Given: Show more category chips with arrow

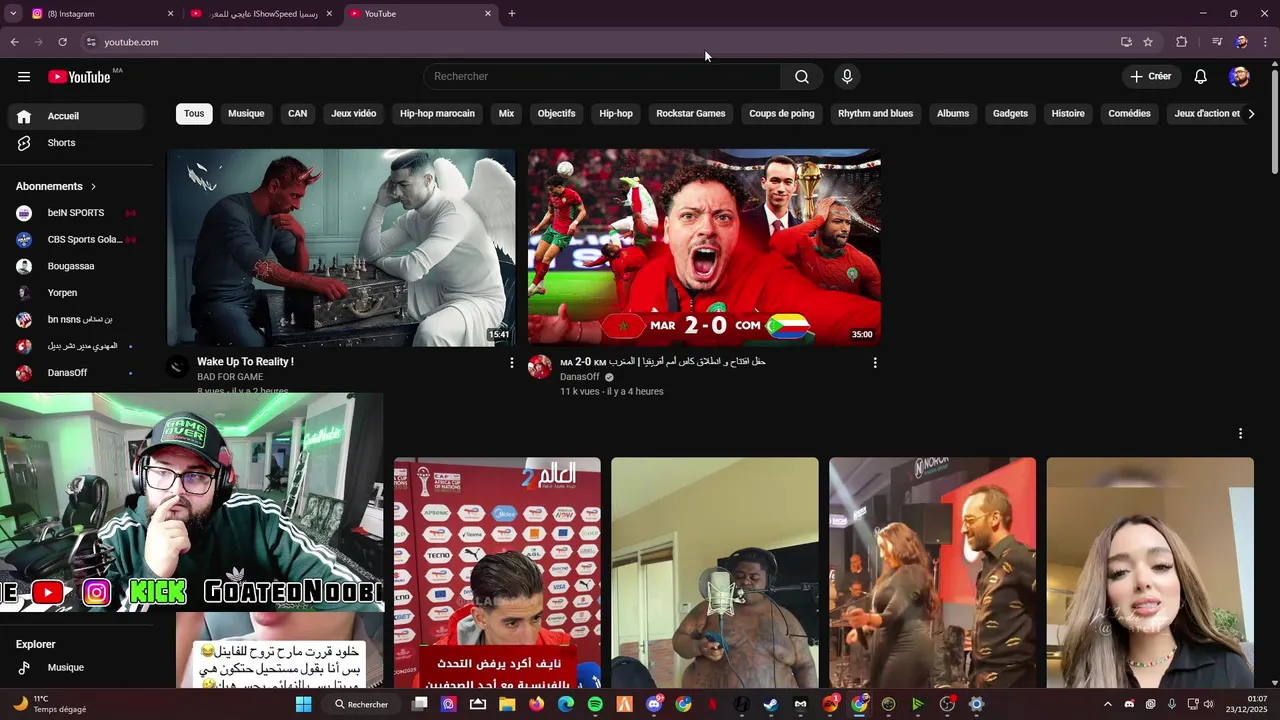Looking at the screenshot, I should (x=1251, y=114).
